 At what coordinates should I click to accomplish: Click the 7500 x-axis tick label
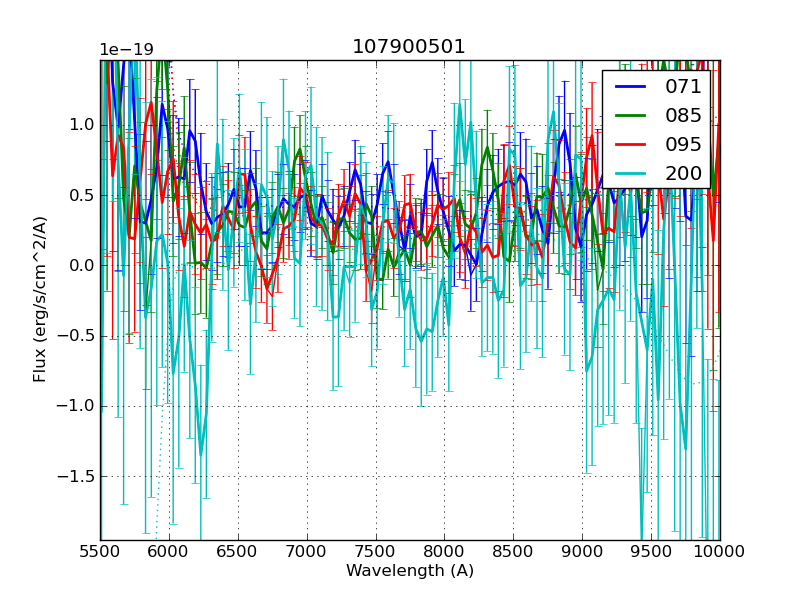pos(376,551)
